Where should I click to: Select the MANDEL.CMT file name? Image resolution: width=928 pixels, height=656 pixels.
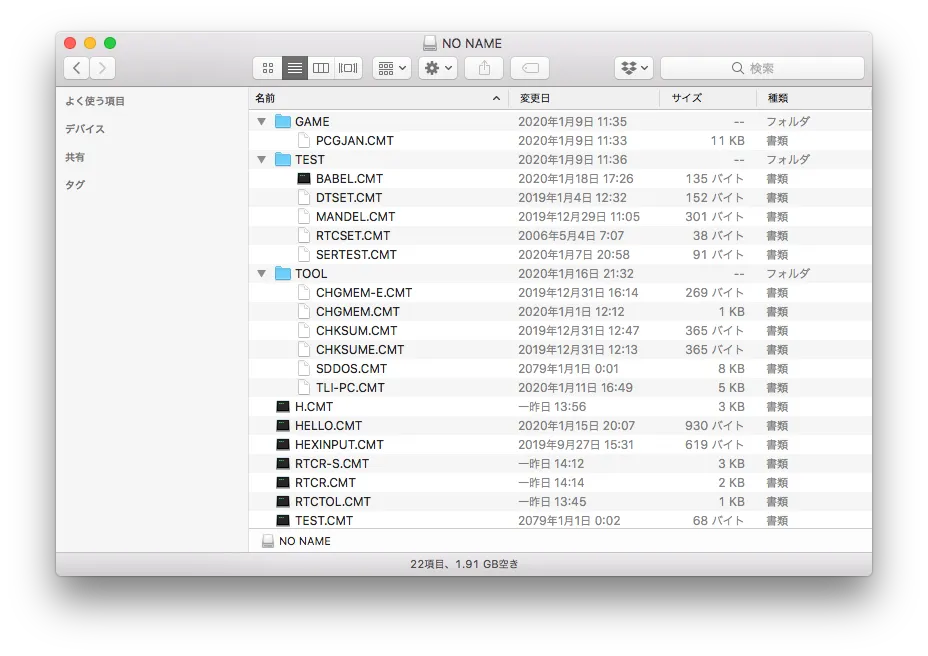(x=355, y=217)
